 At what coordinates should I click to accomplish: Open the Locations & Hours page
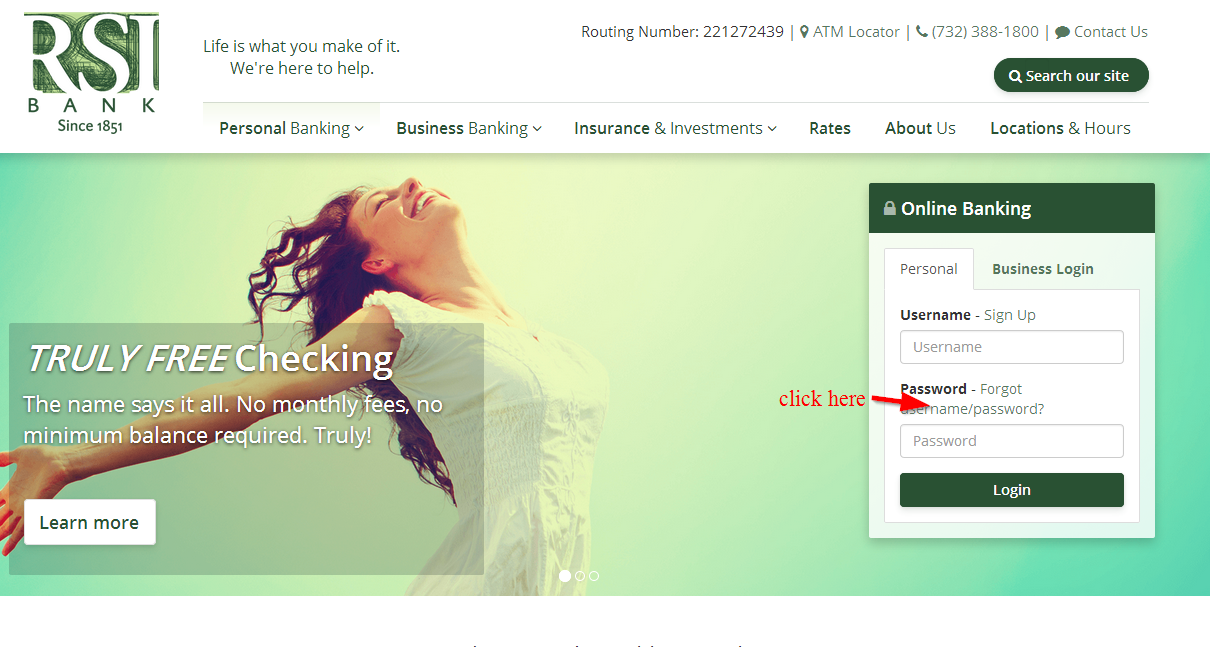pyautogui.click(x=1060, y=128)
